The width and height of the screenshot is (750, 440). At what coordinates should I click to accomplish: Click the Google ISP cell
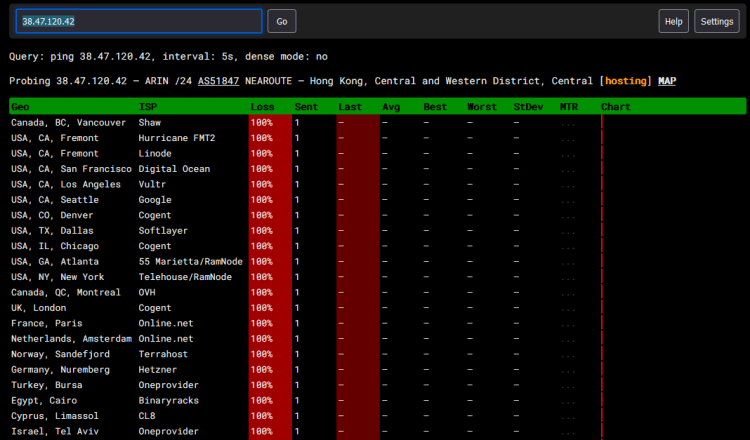(x=155, y=199)
